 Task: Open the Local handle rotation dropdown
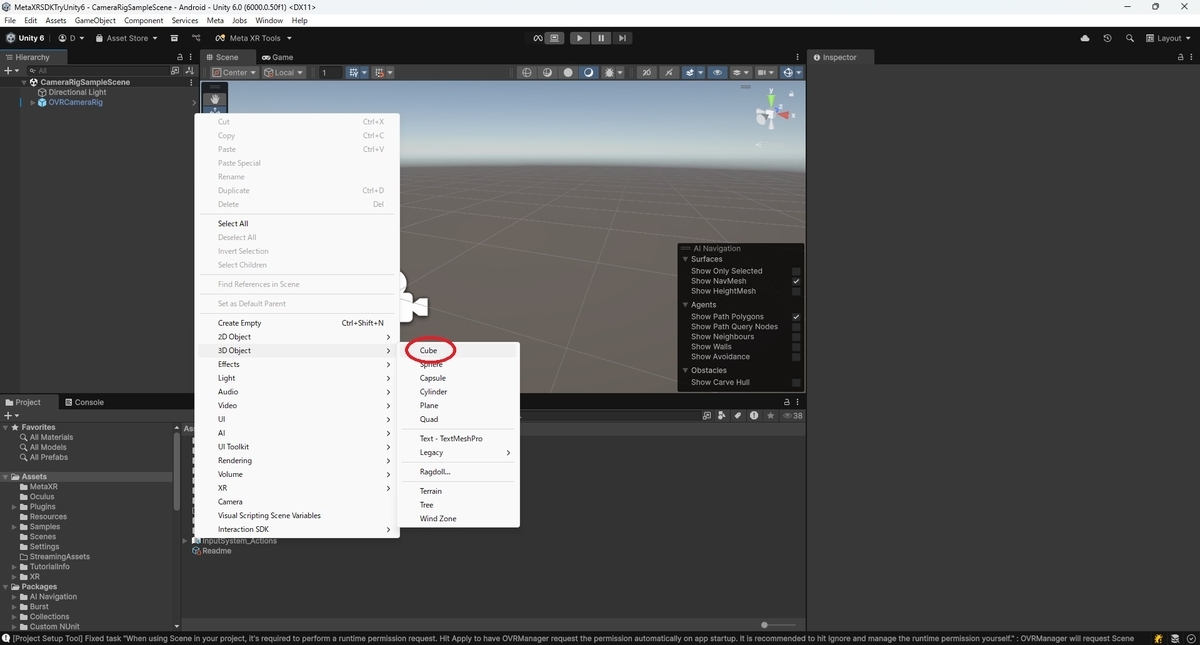point(285,72)
